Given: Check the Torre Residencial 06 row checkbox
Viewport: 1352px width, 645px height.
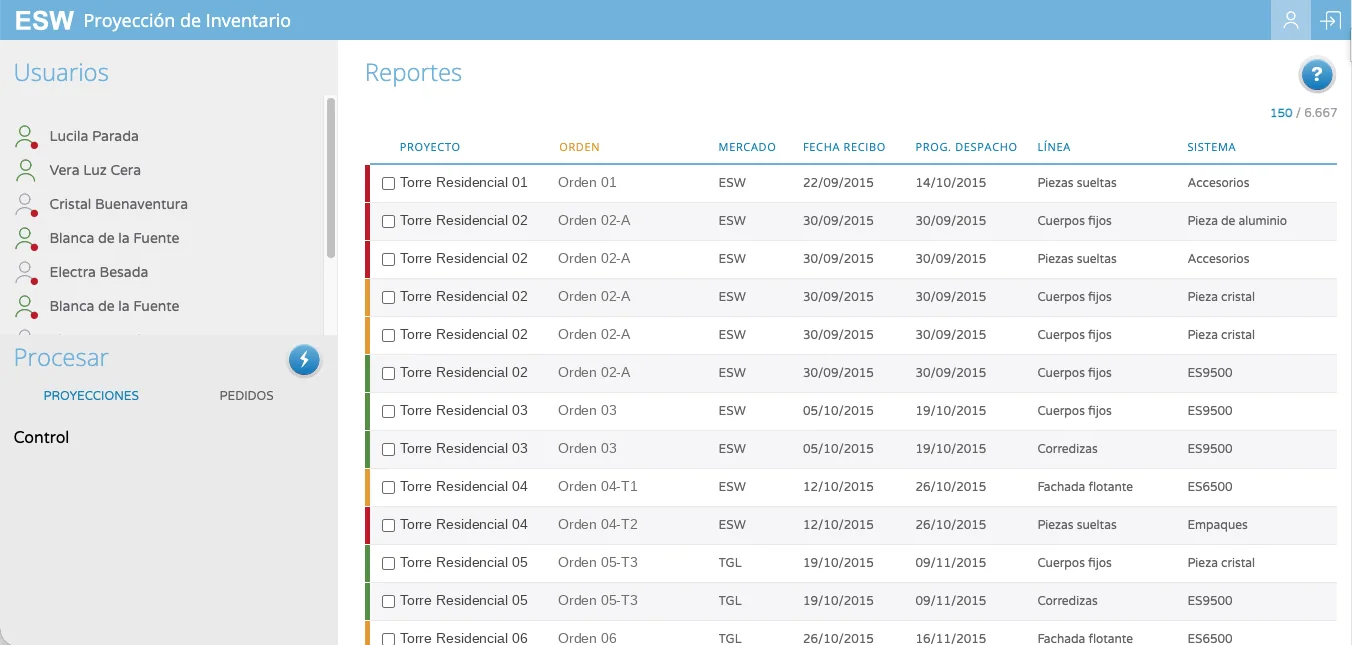Looking at the screenshot, I should coord(389,639).
